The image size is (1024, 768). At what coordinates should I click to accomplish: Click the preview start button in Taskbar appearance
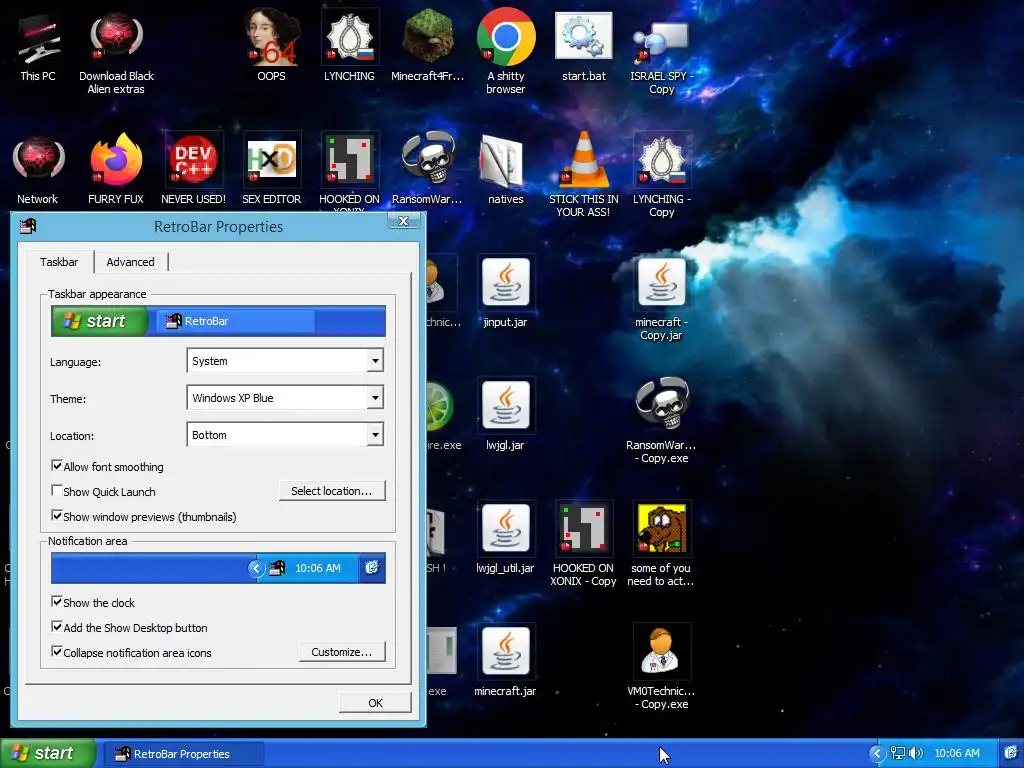[x=99, y=321]
